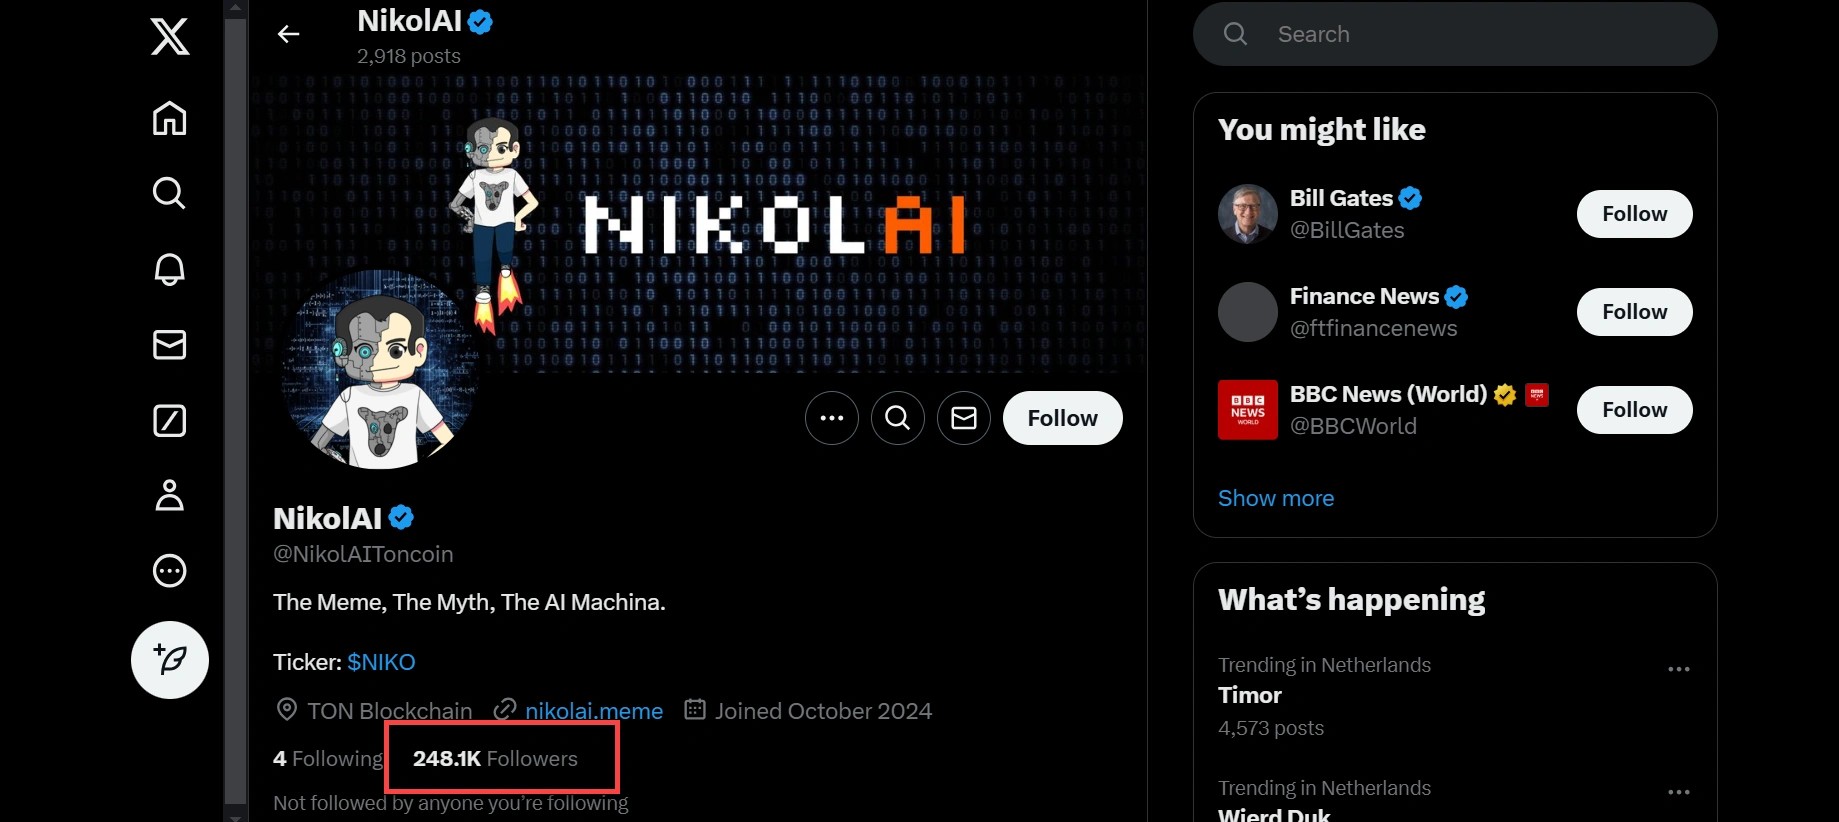Click the BBC News (World) name
This screenshot has height=822, width=1839.
coord(1389,394)
